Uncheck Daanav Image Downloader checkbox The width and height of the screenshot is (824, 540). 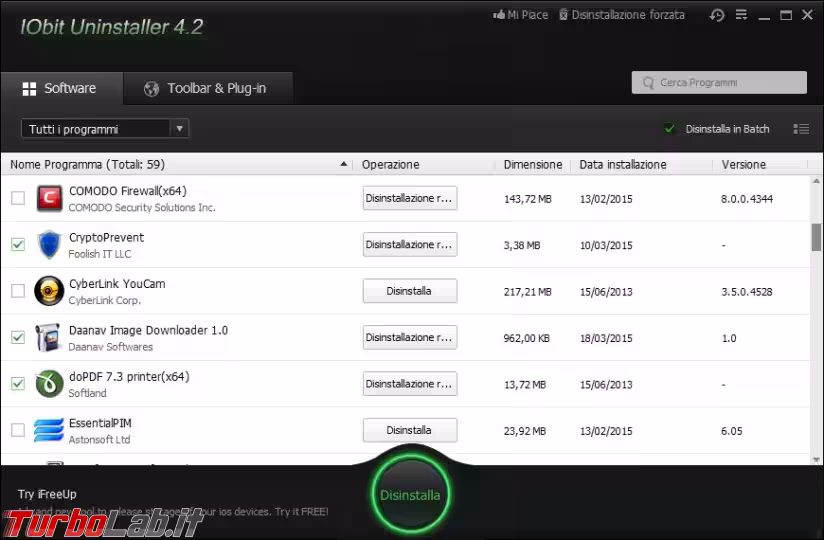click(18, 337)
